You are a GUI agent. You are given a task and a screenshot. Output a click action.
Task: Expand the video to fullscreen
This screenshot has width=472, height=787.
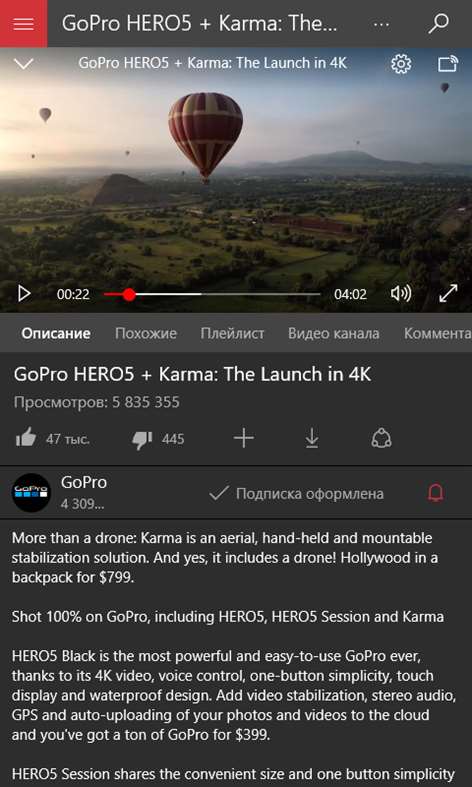click(448, 294)
